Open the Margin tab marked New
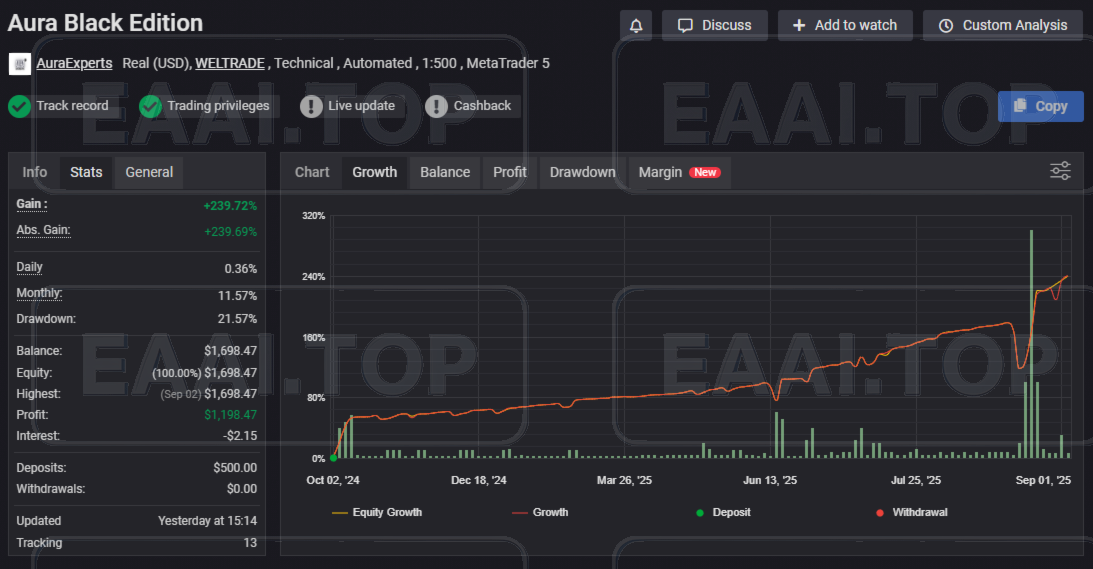Screen dimensions: 1093x569 coord(678,172)
